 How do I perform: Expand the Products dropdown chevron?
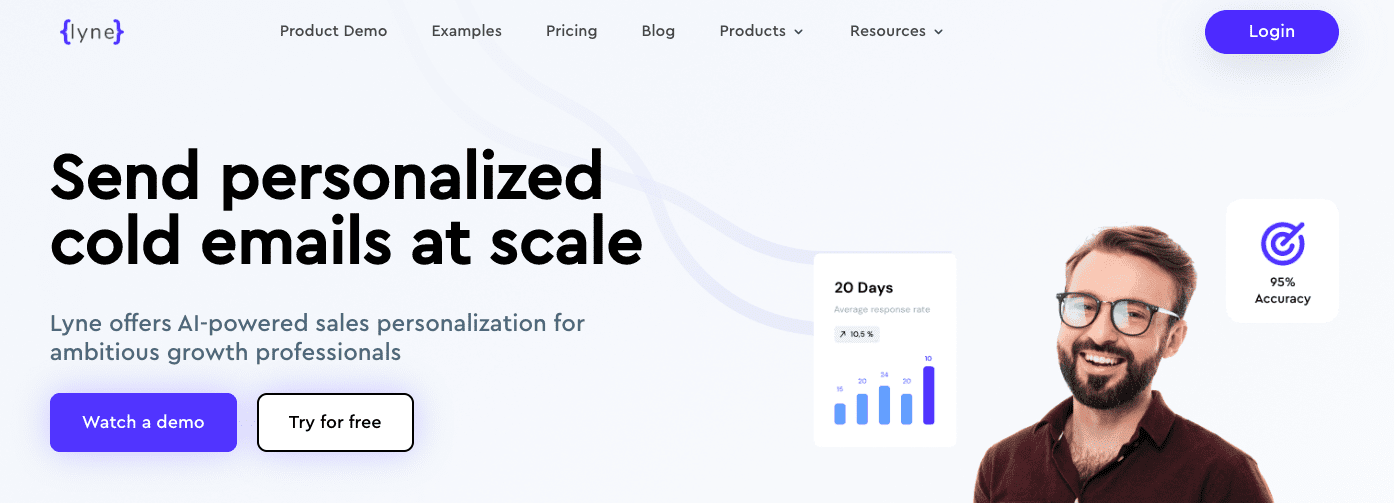click(799, 32)
